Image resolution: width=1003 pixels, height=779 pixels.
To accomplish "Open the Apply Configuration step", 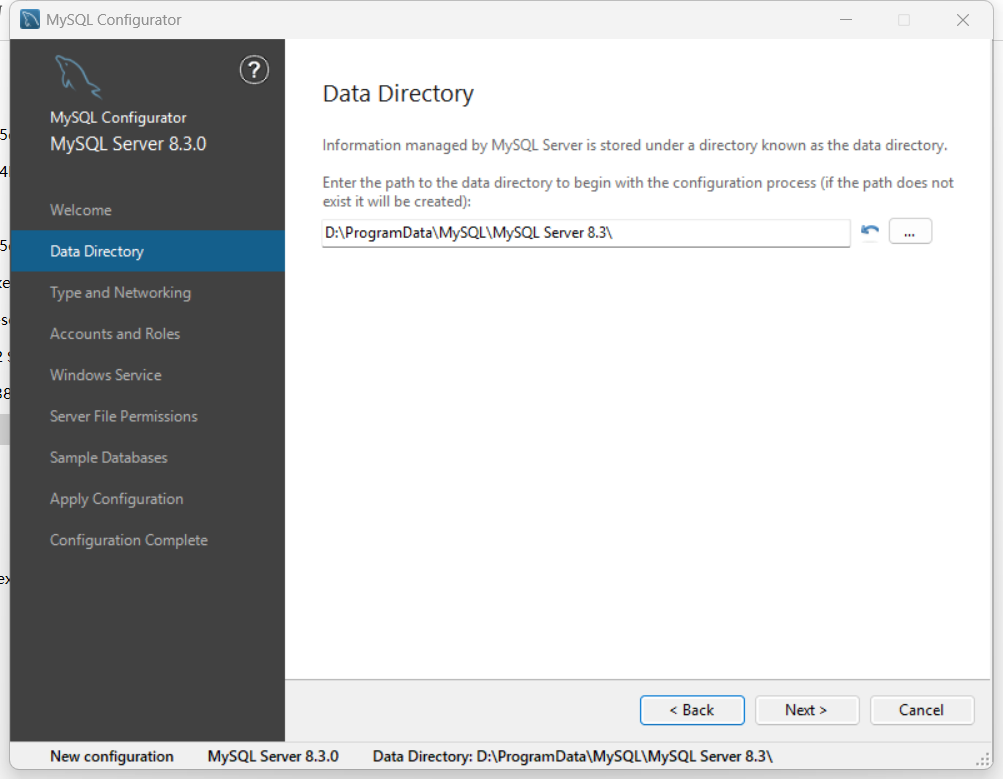I will click(147, 499).
